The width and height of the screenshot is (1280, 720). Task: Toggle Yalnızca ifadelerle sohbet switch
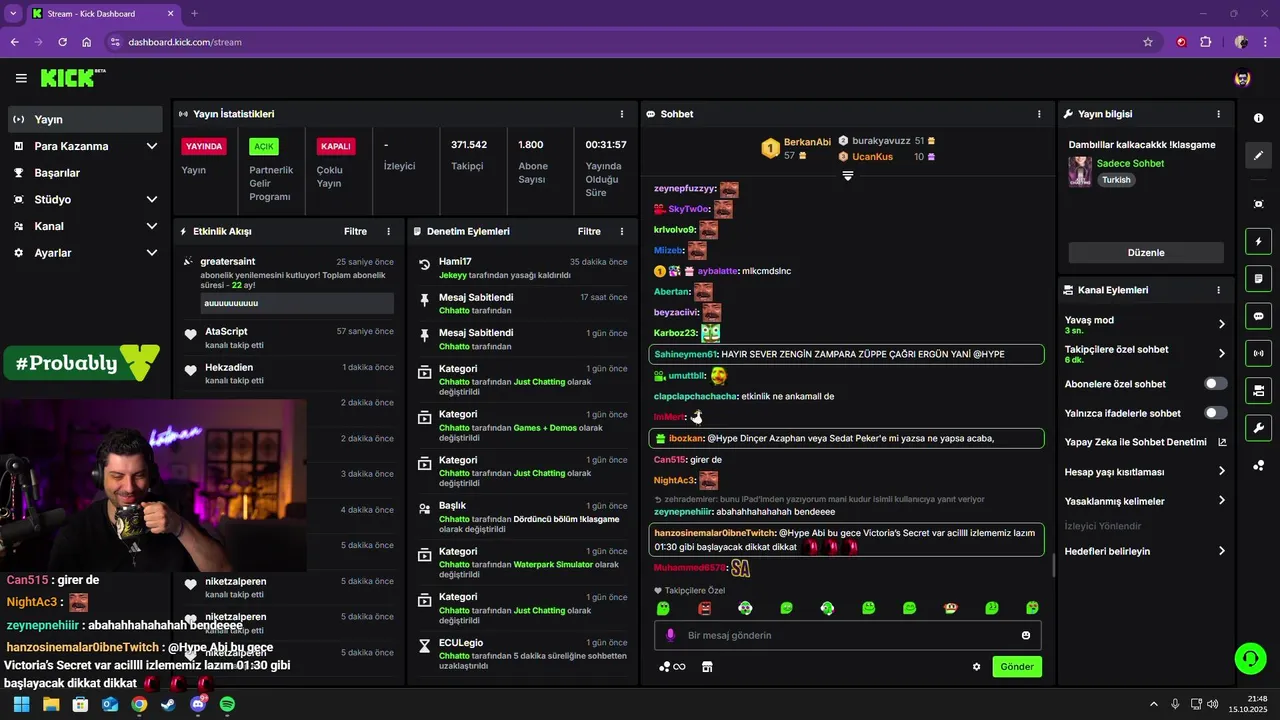point(1216,413)
